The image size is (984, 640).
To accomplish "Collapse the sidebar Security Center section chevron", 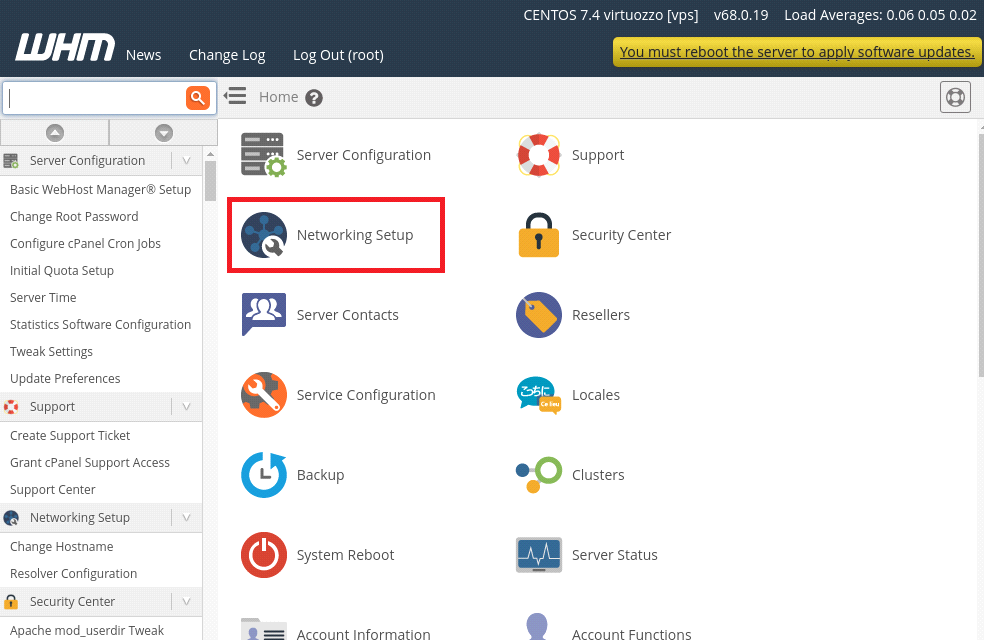I will click(186, 601).
